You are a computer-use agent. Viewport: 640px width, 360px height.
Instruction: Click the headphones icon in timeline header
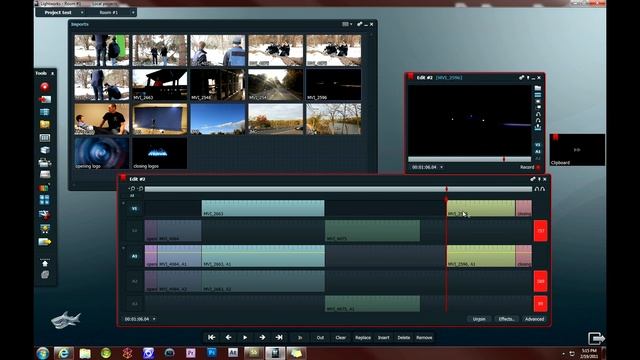(540, 189)
